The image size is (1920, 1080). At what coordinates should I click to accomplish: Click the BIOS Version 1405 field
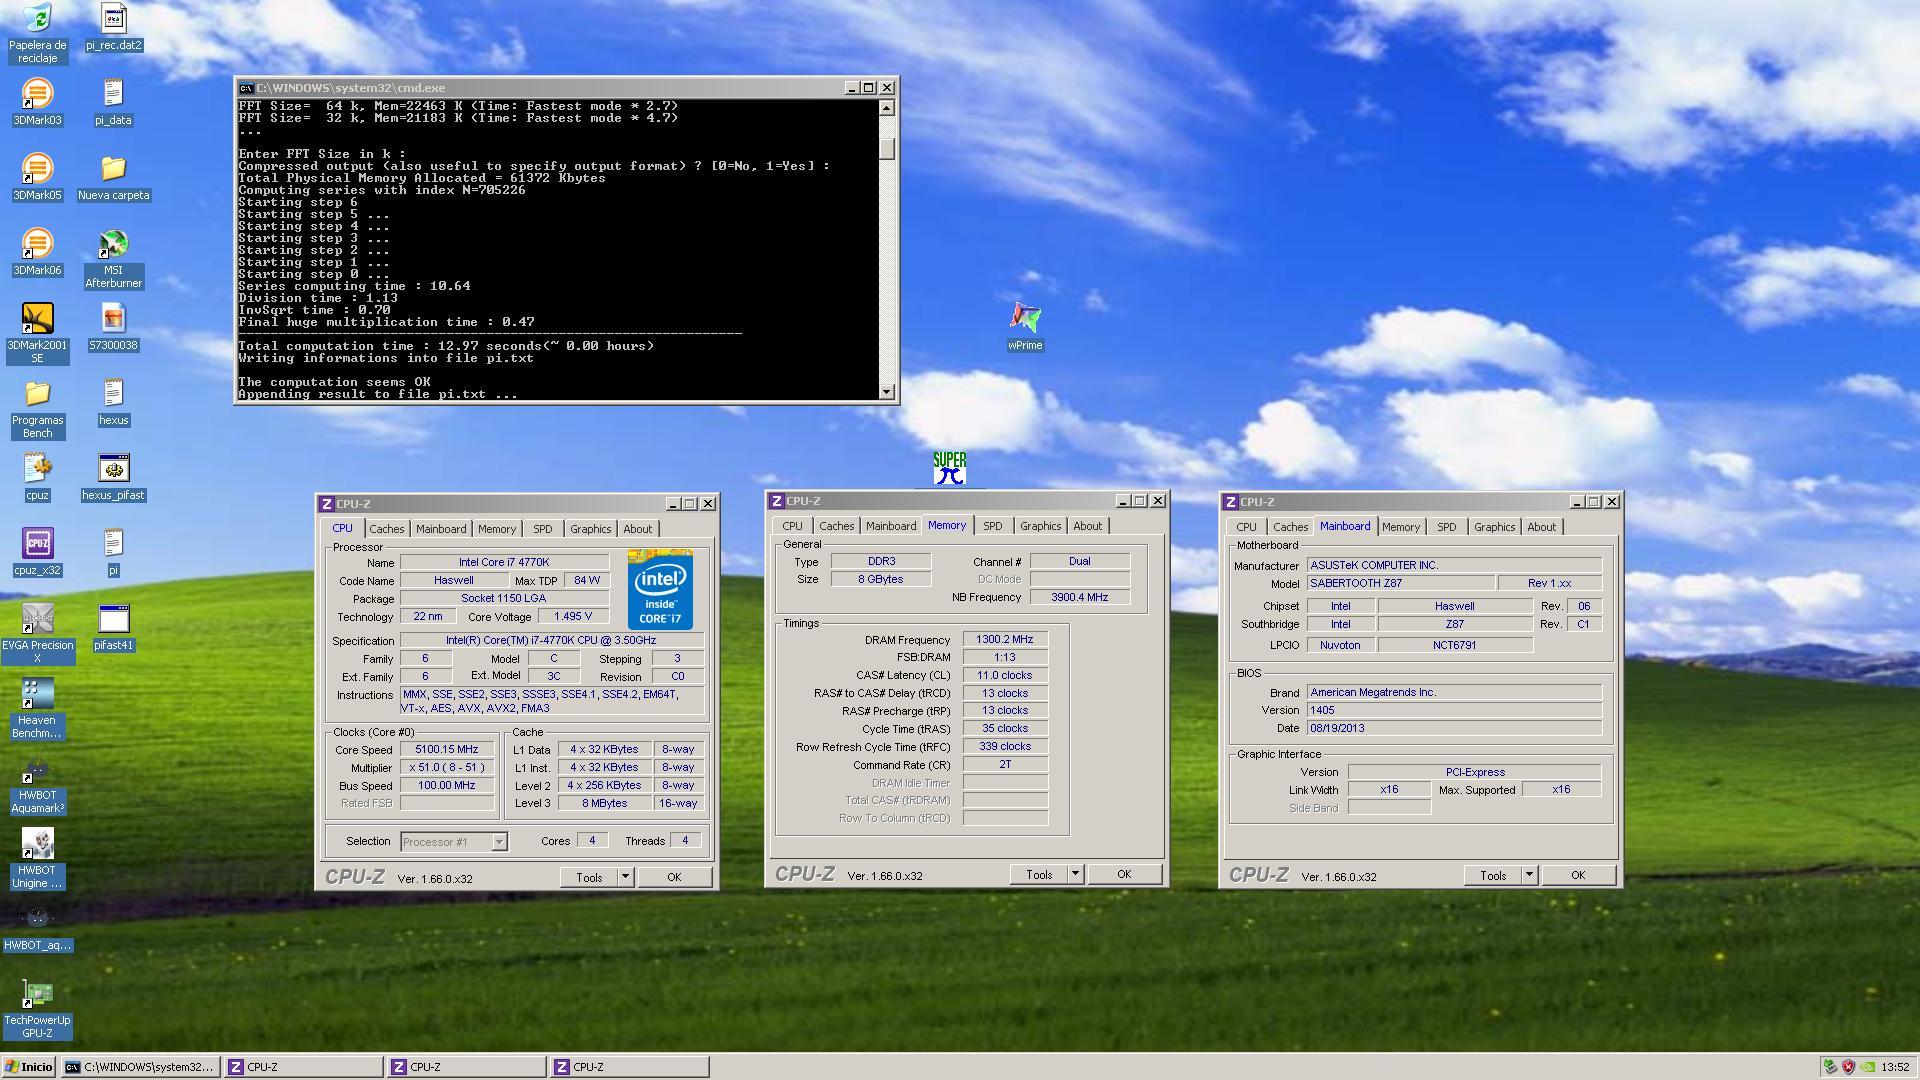pyautogui.click(x=1454, y=710)
